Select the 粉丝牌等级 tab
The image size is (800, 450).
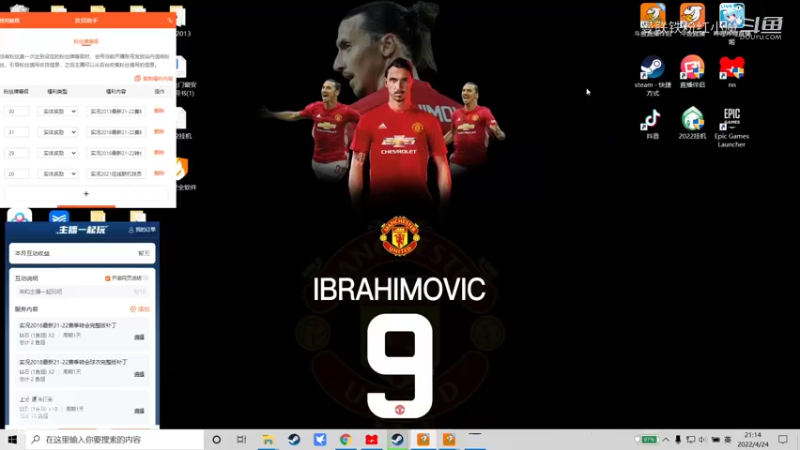tap(86, 41)
